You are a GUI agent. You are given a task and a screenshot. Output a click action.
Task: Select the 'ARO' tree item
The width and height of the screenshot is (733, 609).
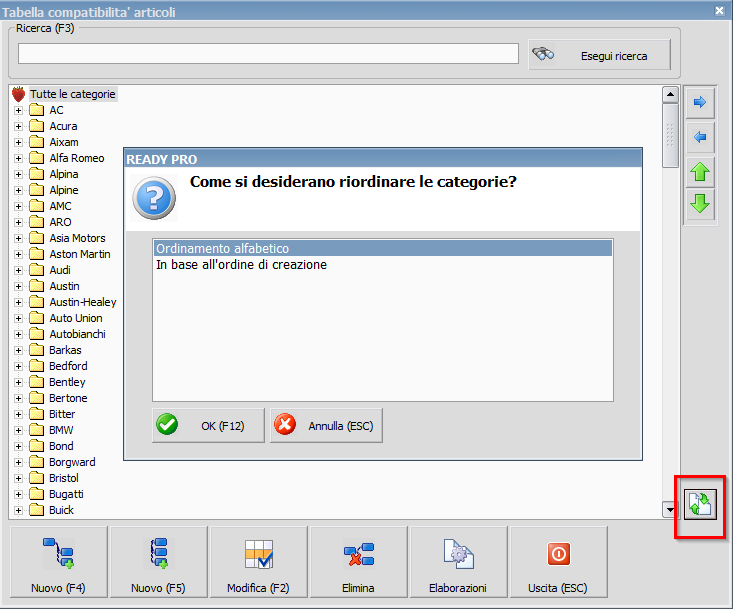click(60, 222)
